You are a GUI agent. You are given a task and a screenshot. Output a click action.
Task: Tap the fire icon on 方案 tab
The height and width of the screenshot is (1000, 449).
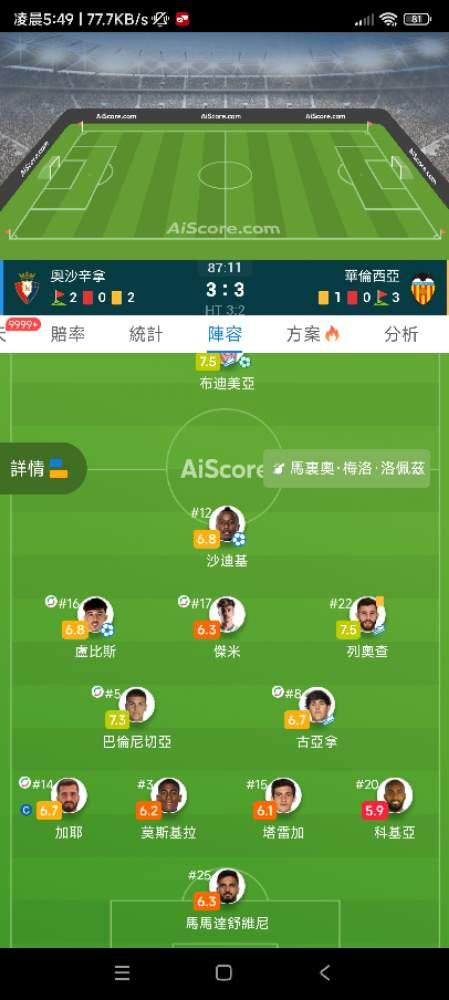click(332, 334)
